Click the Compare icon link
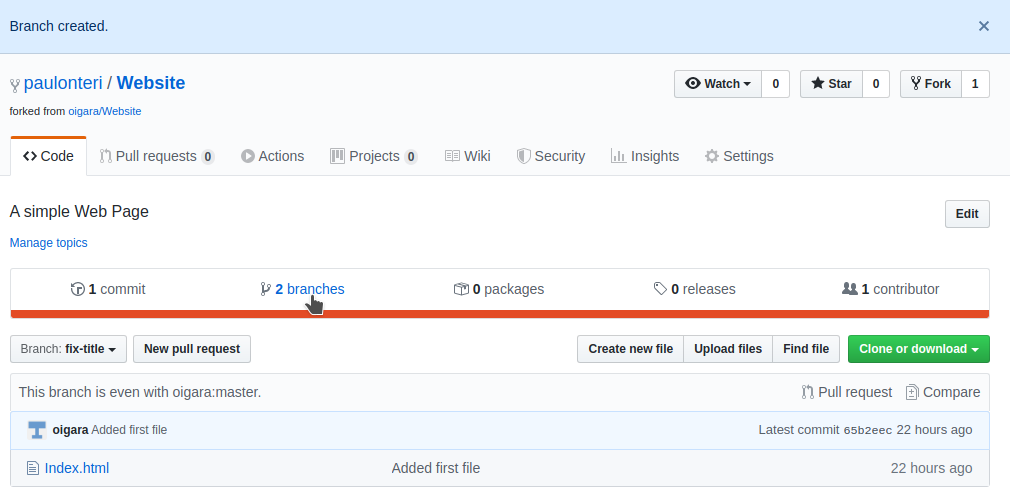Viewport: 1010px width, 501px height. 912,392
